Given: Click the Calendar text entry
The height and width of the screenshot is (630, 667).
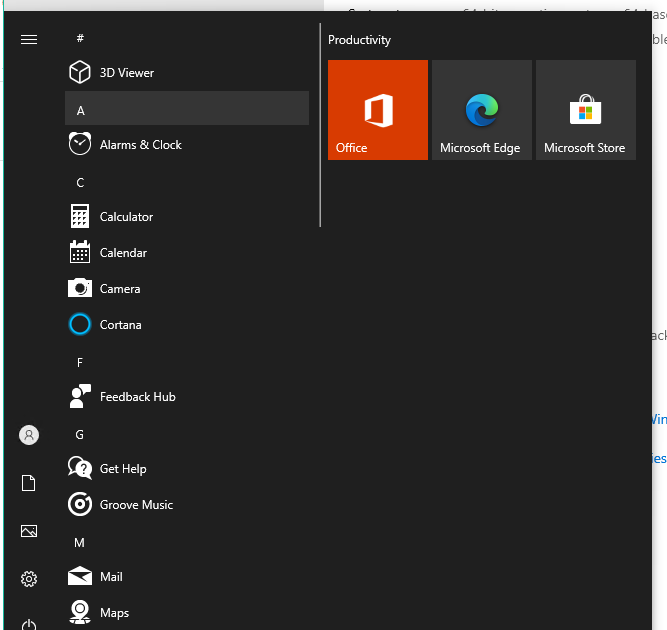Looking at the screenshot, I should tap(123, 253).
